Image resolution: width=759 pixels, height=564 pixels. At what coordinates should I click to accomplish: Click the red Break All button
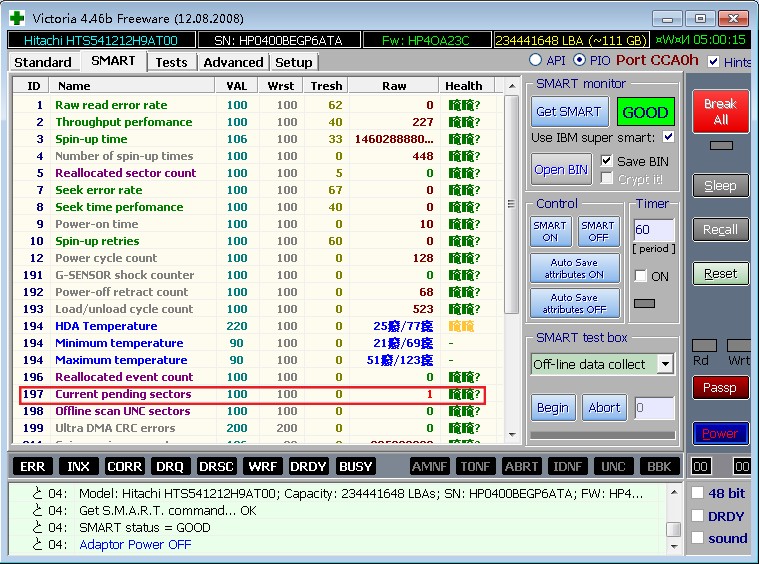click(x=720, y=111)
